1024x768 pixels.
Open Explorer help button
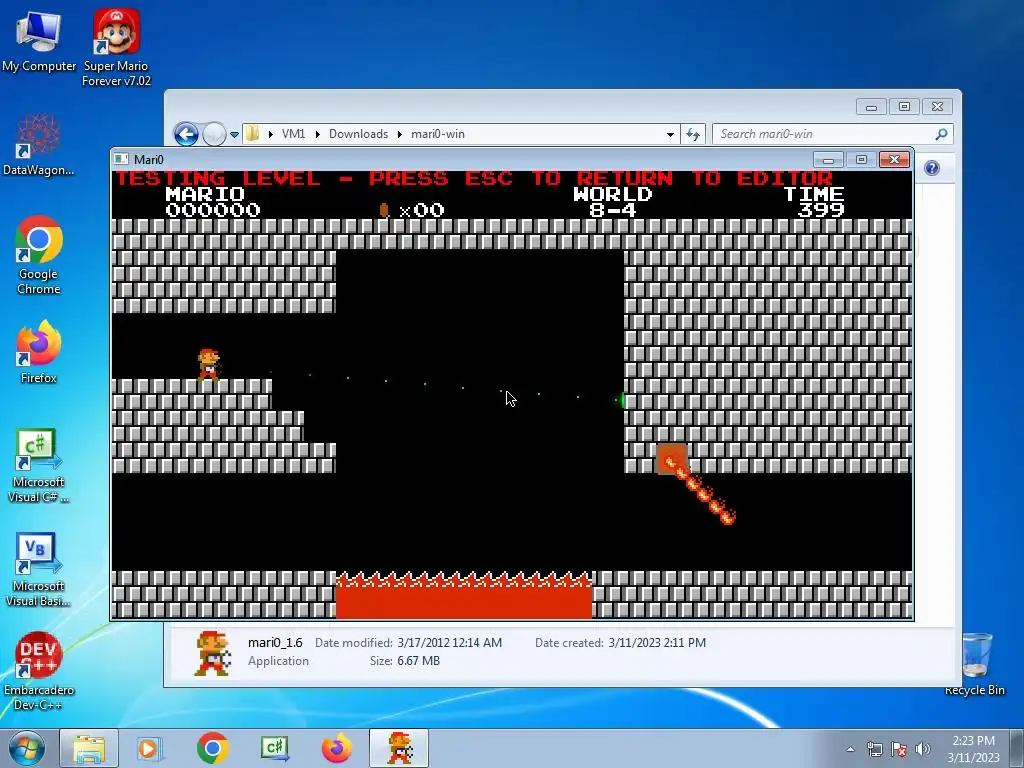point(932,168)
